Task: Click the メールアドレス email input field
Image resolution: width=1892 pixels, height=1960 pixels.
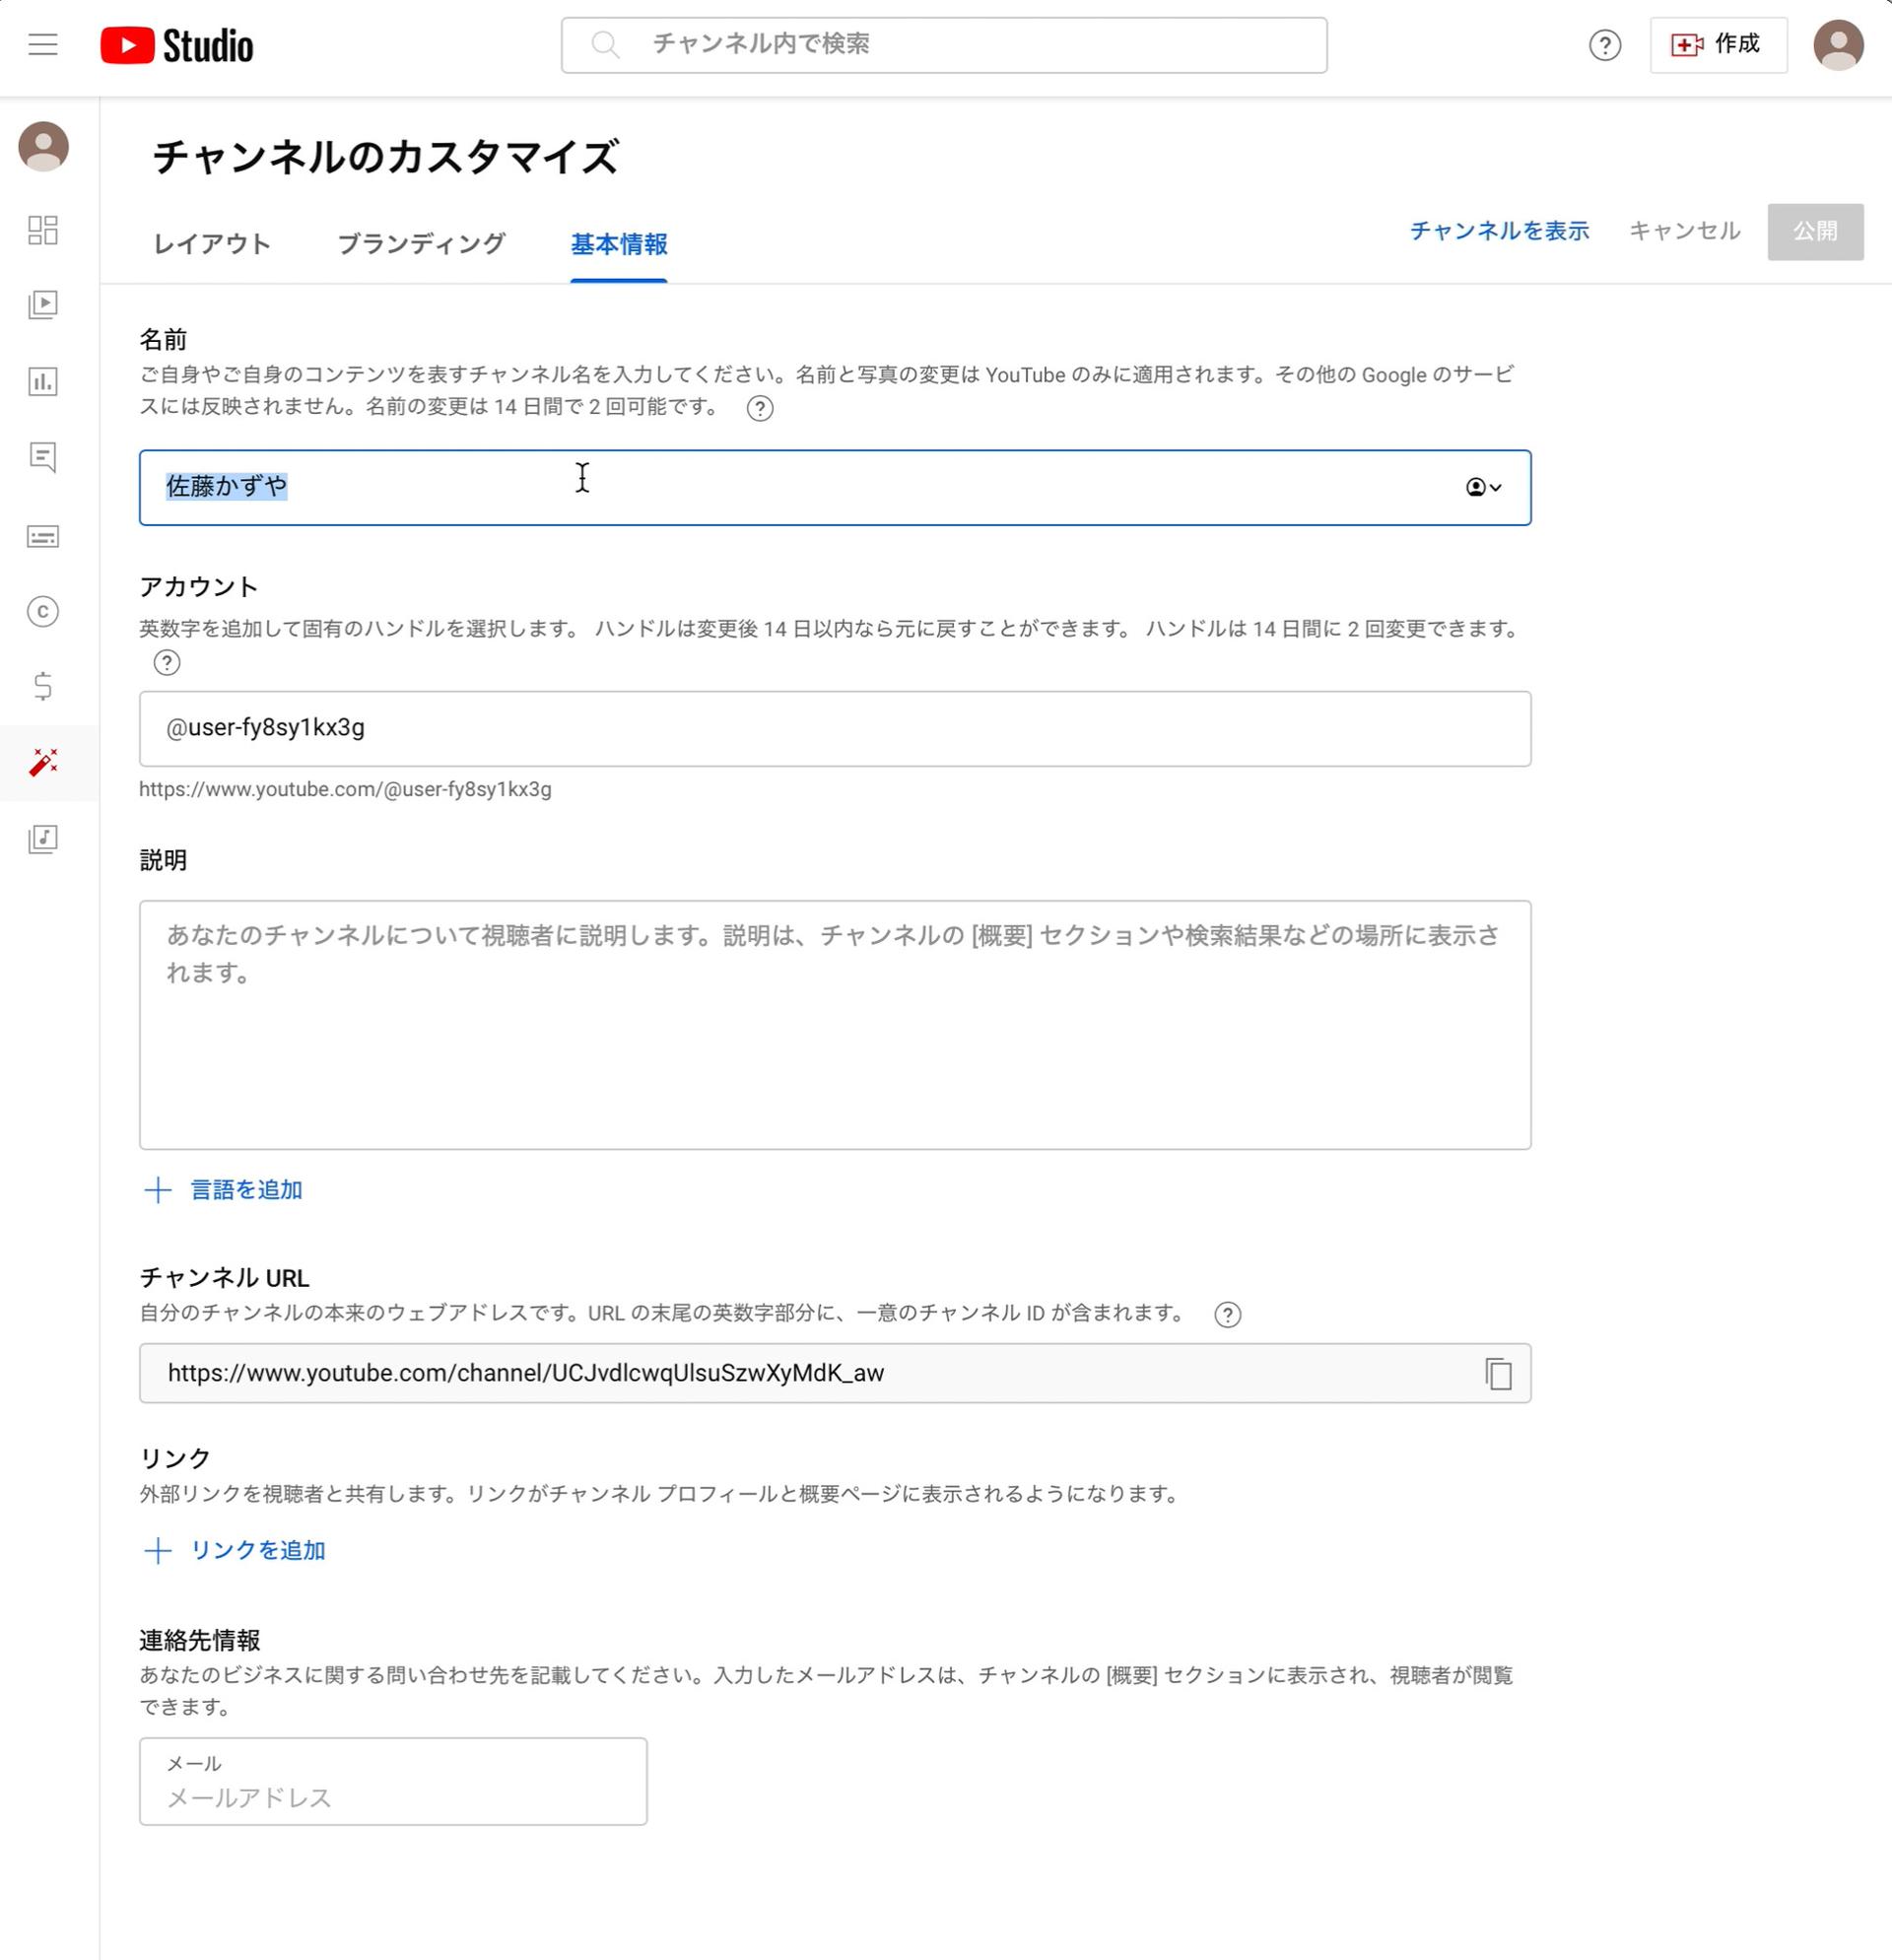Action: (x=393, y=1790)
